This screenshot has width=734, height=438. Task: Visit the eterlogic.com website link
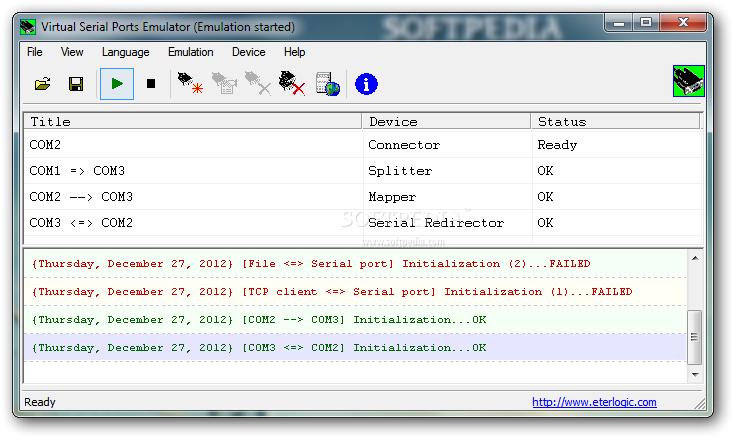[594, 402]
